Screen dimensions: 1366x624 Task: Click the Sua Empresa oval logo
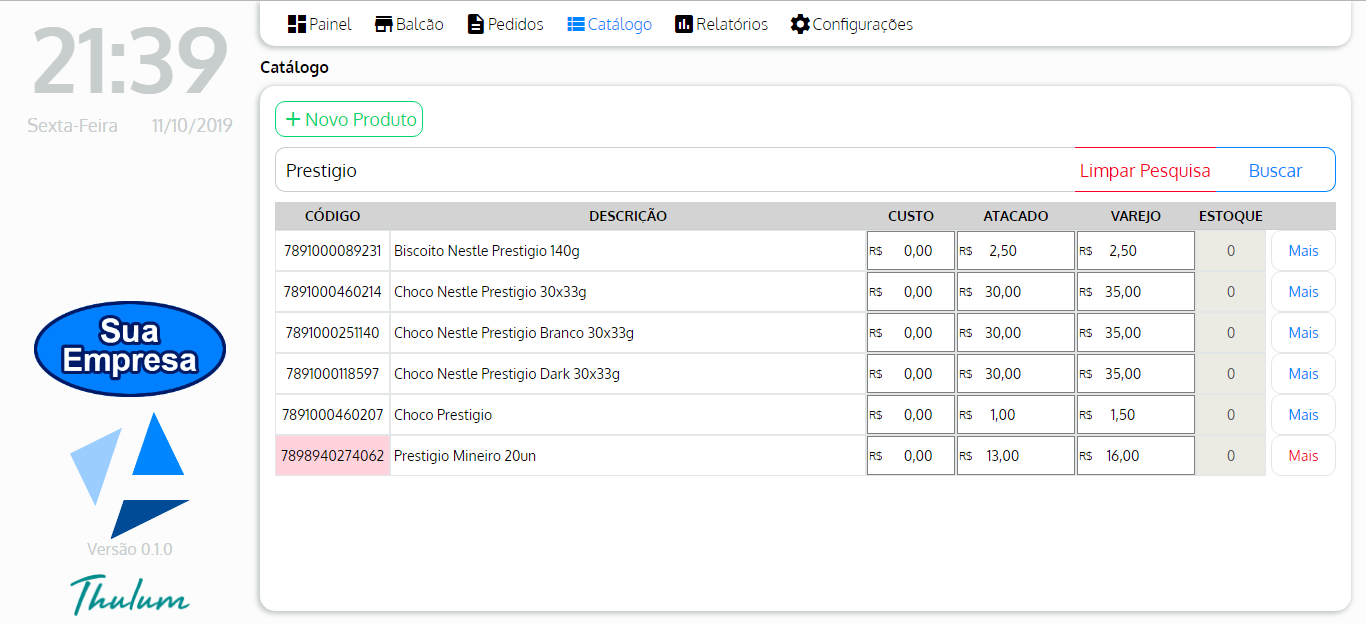[130, 348]
